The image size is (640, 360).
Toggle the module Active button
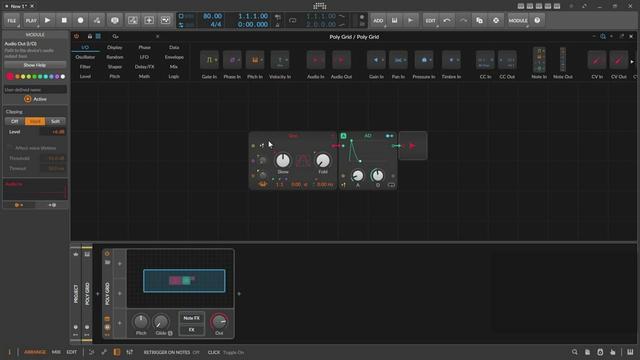[x=35, y=99]
